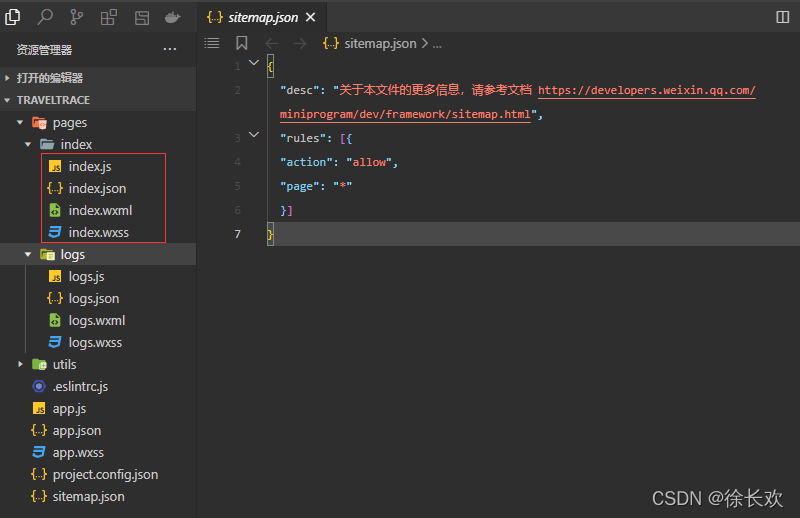Viewport: 800px width, 518px height.
Task: Open explorer more actions (three dots)
Action: click(x=169, y=50)
